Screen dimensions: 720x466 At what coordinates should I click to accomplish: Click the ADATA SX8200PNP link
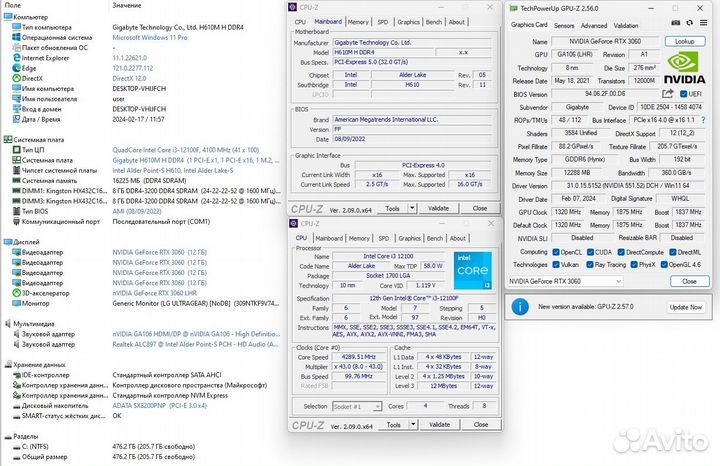(x=159, y=406)
